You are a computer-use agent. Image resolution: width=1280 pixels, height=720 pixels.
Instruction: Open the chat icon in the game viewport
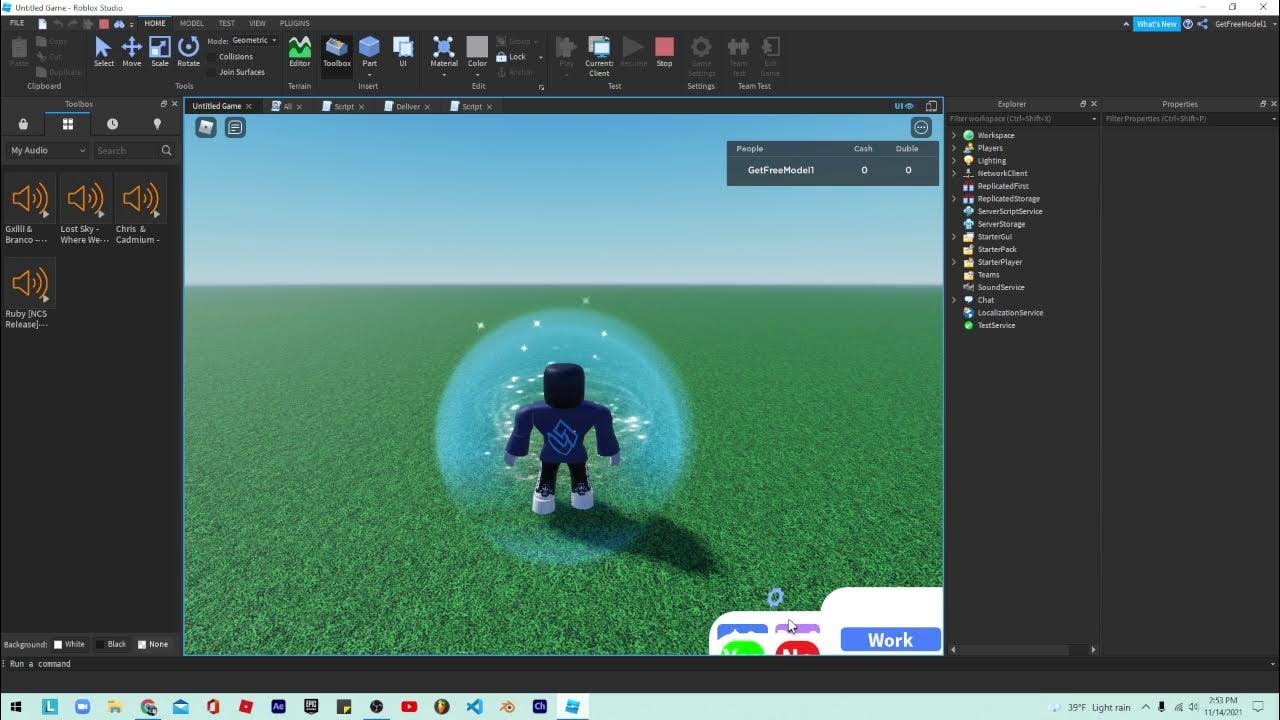coord(235,127)
